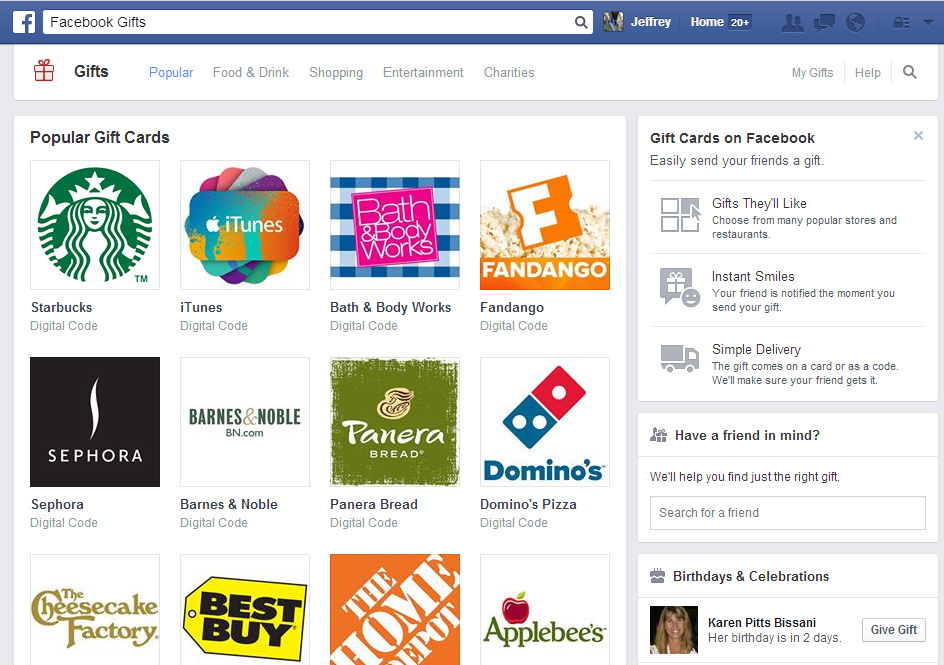Select the Cheesecake Factory card image
Image resolution: width=944 pixels, height=665 pixels.
[95, 610]
